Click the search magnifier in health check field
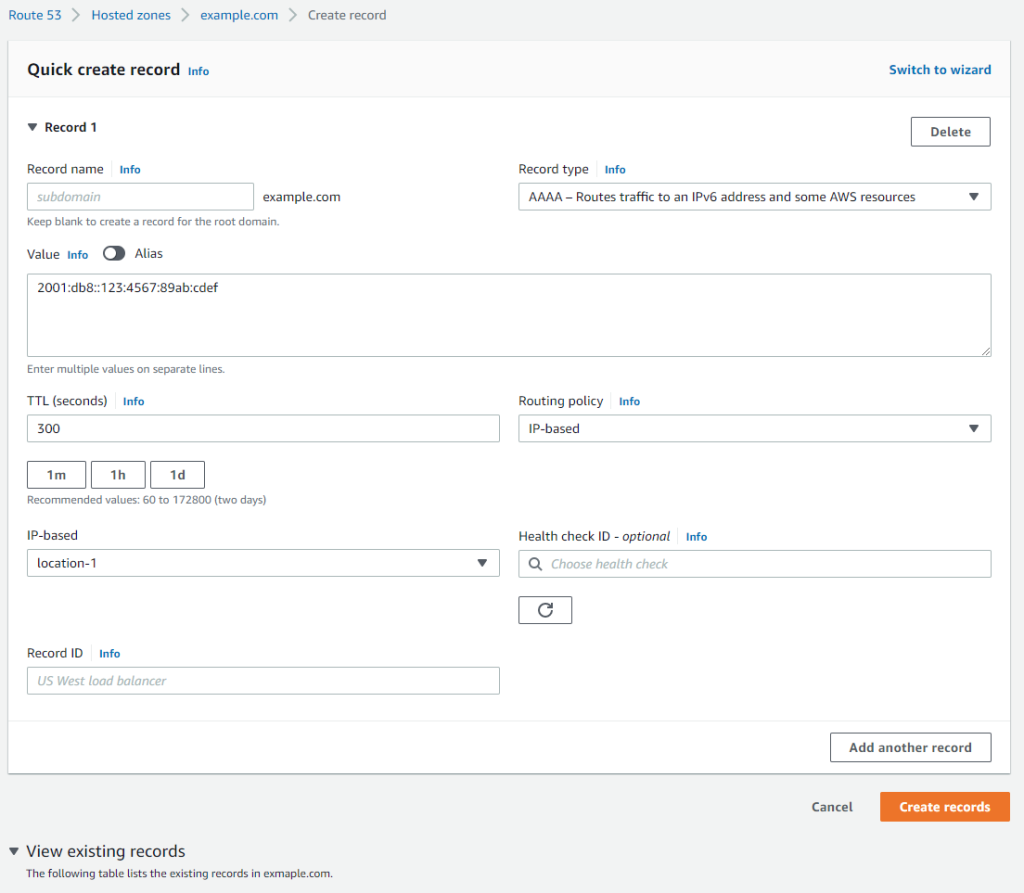Image resolution: width=1024 pixels, height=893 pixels. [x=535, y=563]
